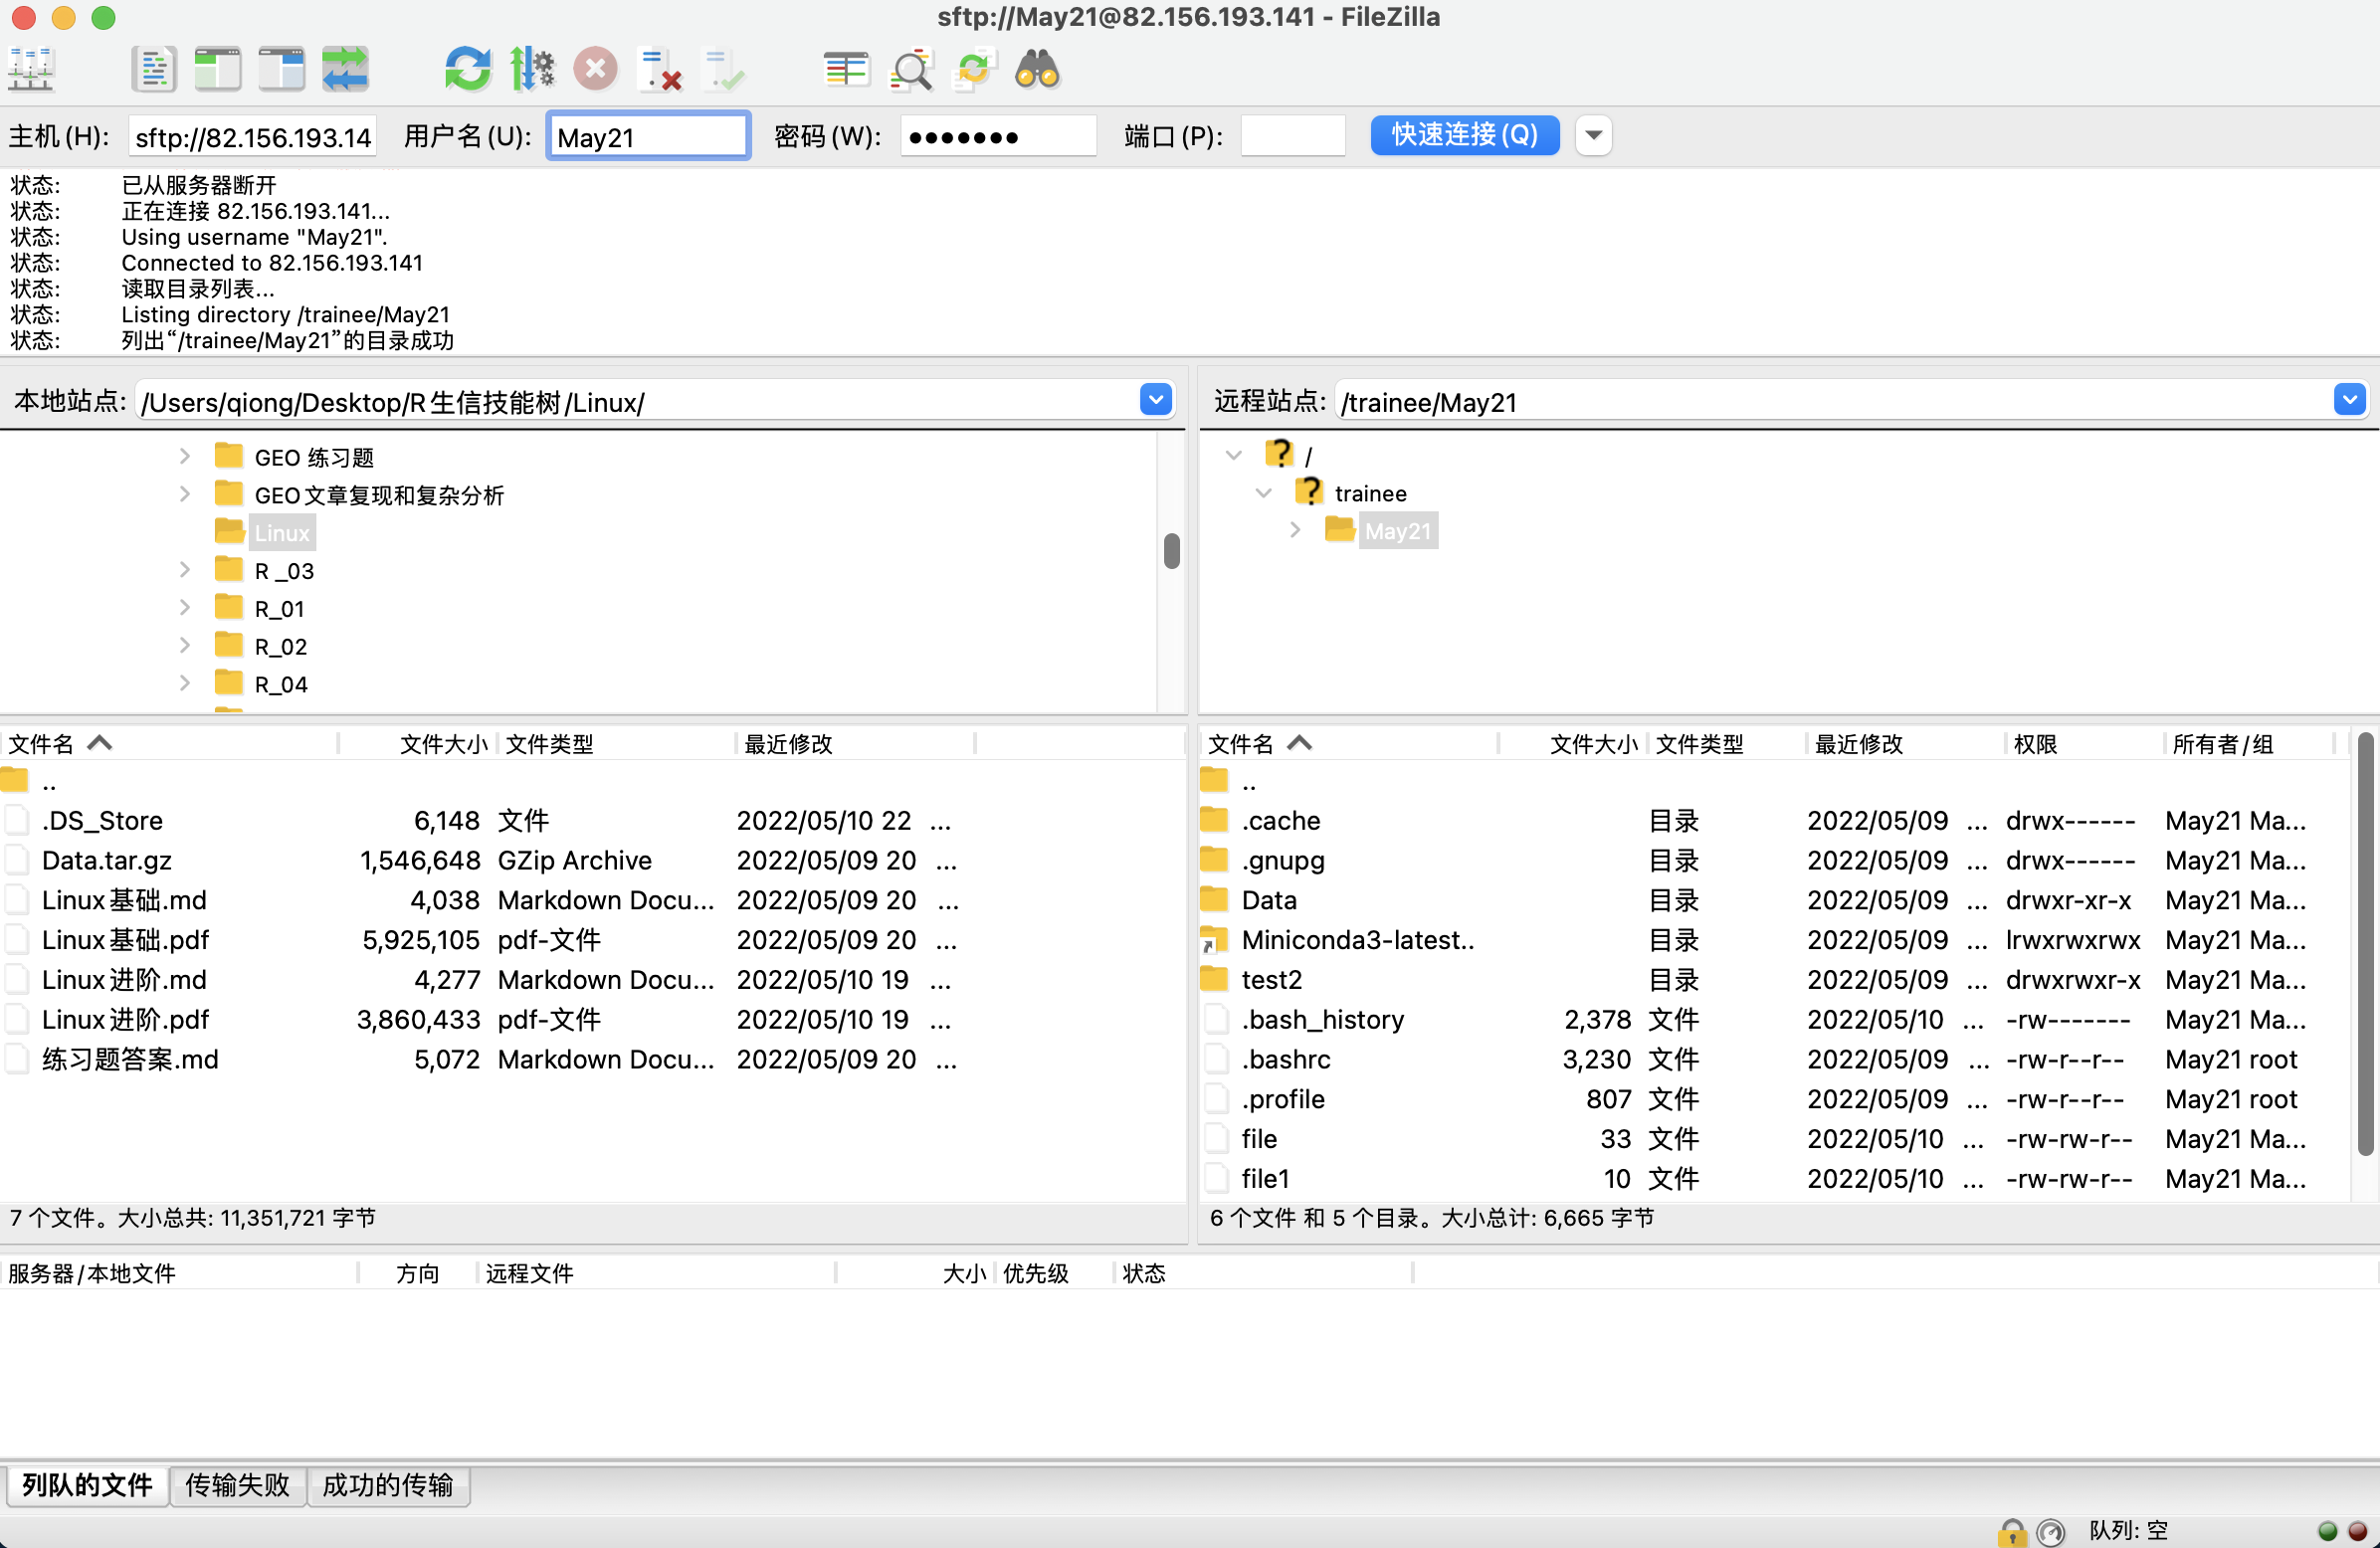
Task: Click Data.tar.gz file icon in local list
Action: [x=16, y=860]
